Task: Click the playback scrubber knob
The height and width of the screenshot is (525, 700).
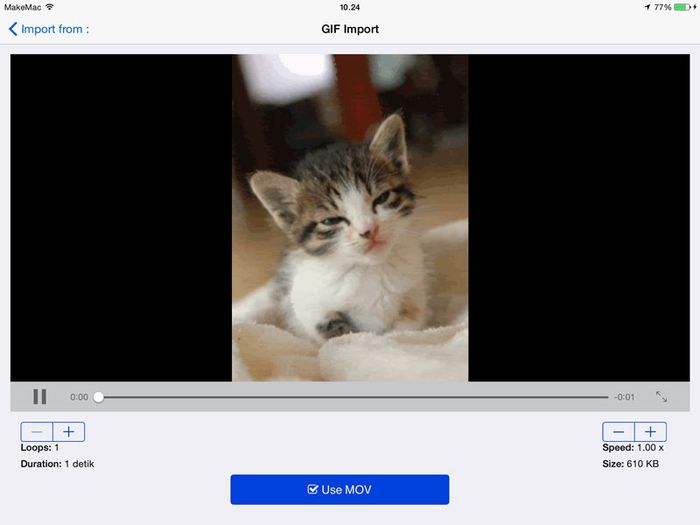Action: [x=99, y=397]
